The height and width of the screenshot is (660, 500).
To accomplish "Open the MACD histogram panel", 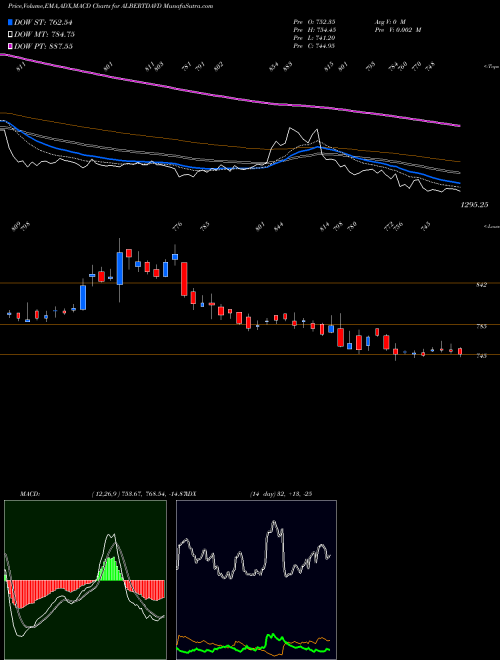I will click(x=85, y=580).
